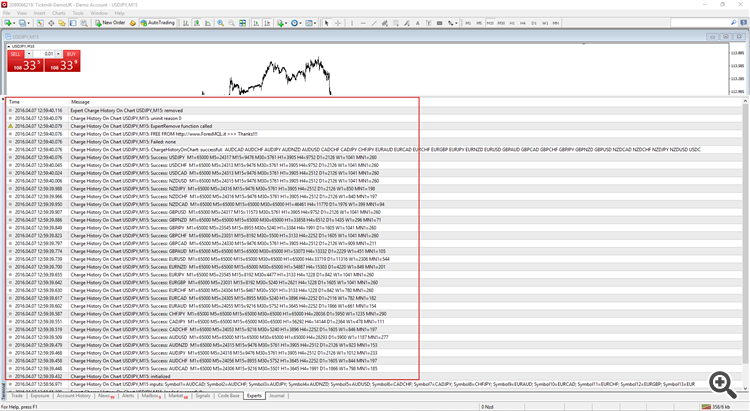The image size is (750, 411).
Task: Open the View menu
Action: point(22,13)
